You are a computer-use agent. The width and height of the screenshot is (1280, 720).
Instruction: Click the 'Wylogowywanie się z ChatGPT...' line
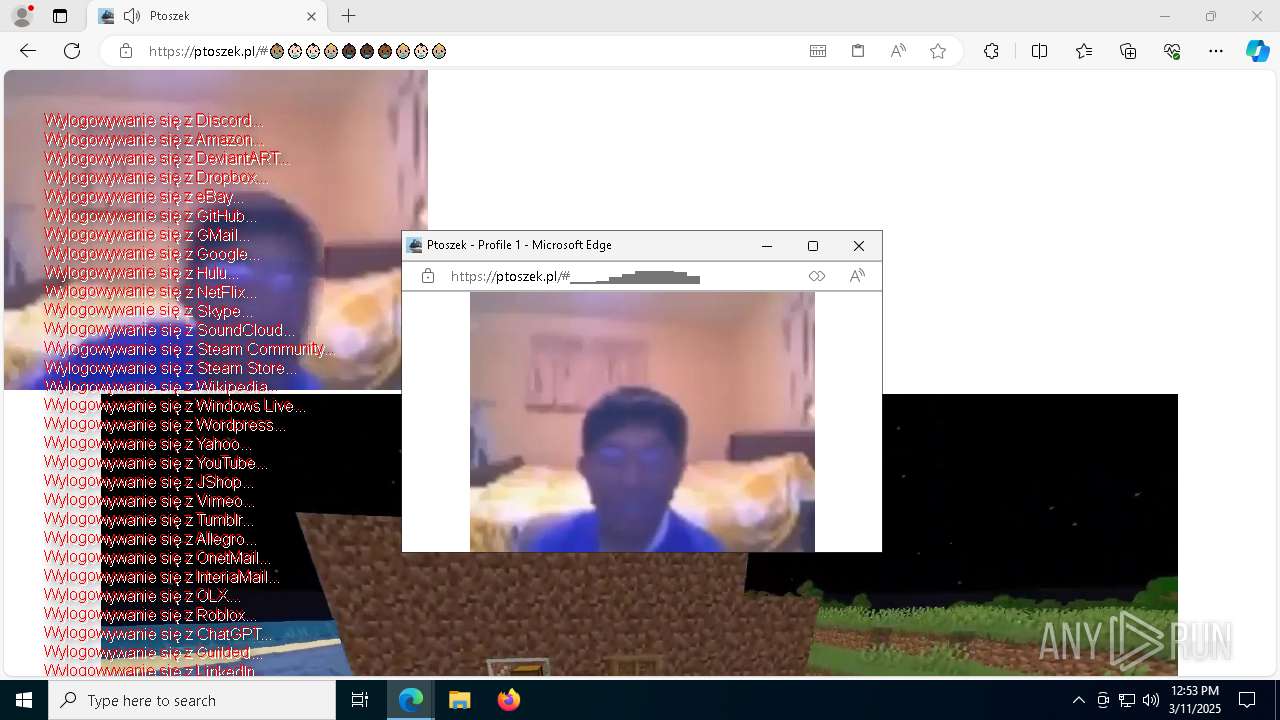[x=158, y=634]
